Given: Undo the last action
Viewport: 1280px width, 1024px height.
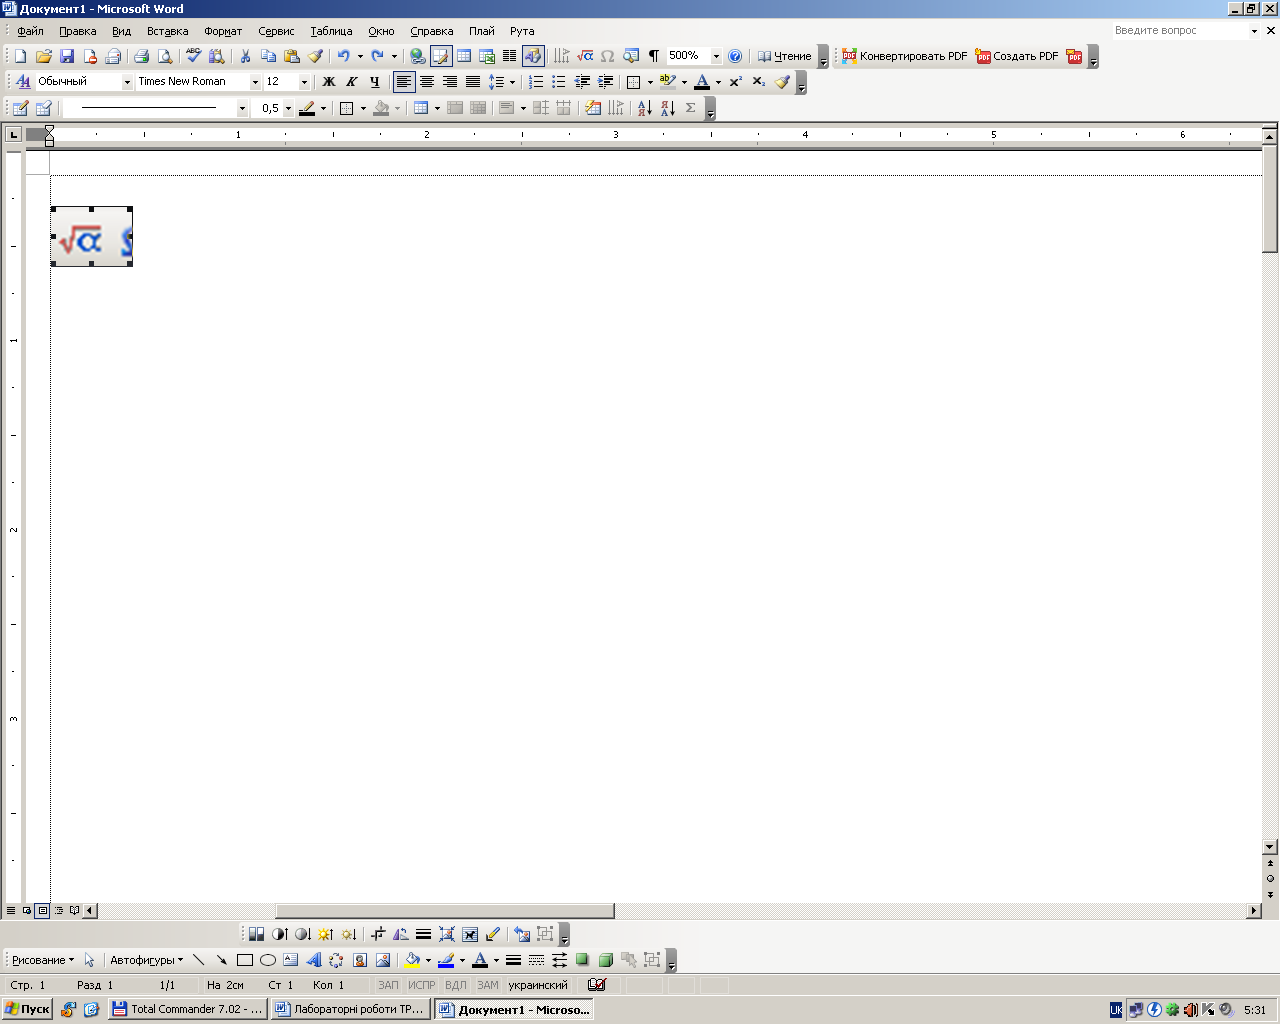Looking at the screenshot, I should tap(343, 56).
